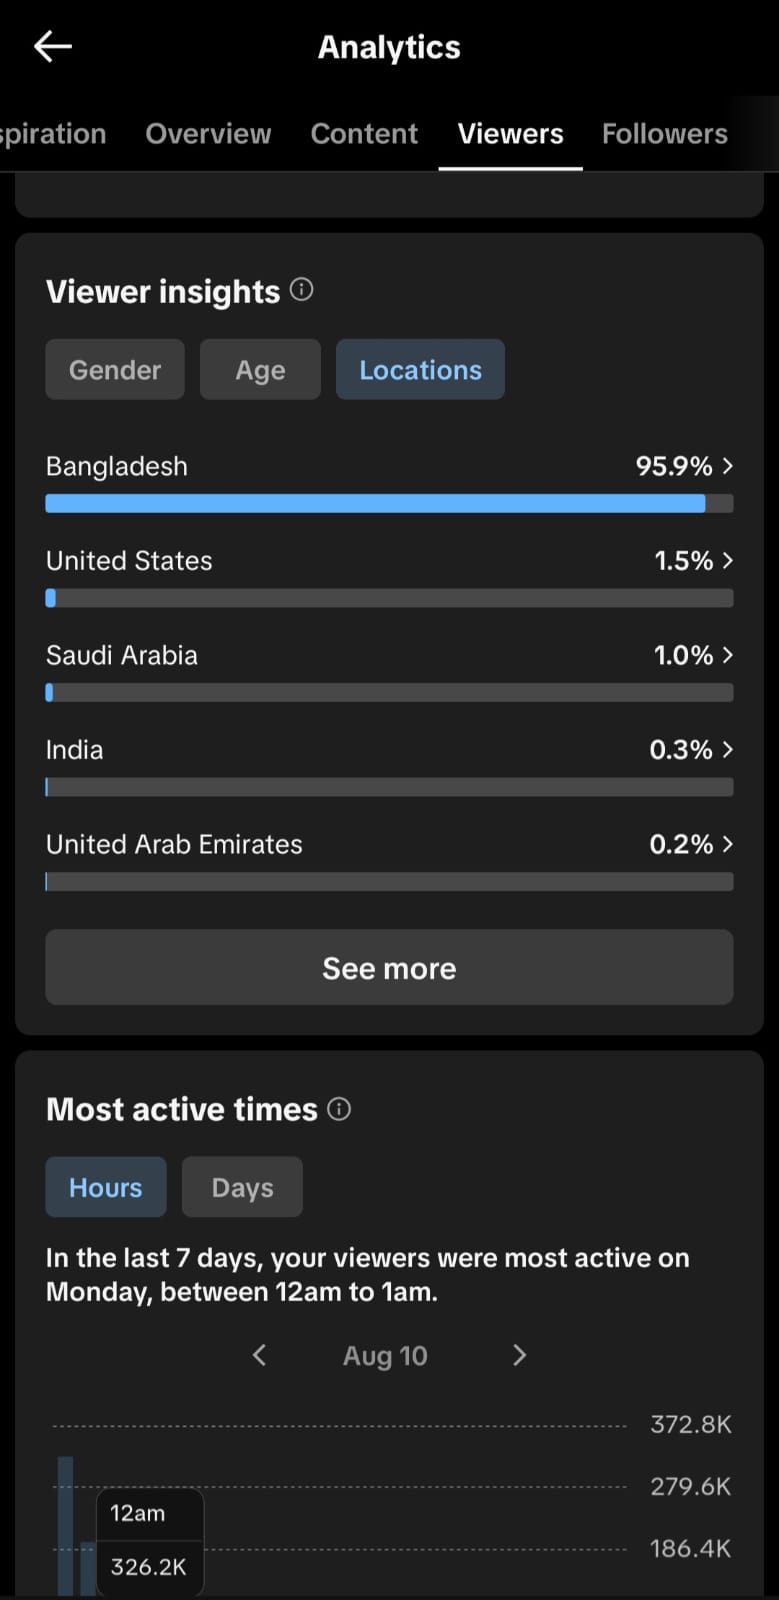Viewport: 779px width, 1600px height.
Task: Expand United Arab Emirates 0.2% chevron
Action: click(727, 844)
